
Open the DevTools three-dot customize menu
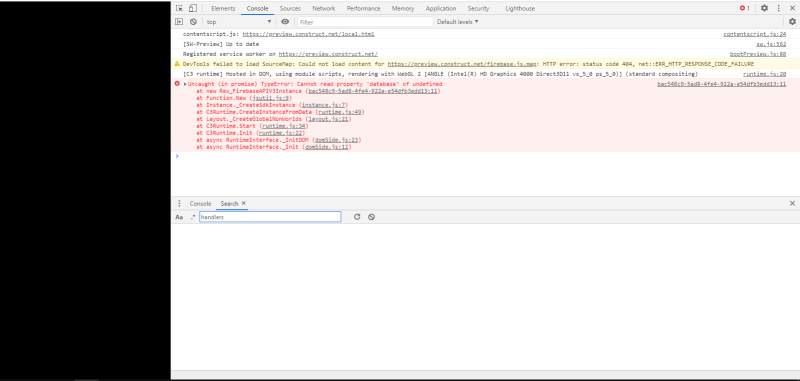pyautogui.click(x=779, y=8)
